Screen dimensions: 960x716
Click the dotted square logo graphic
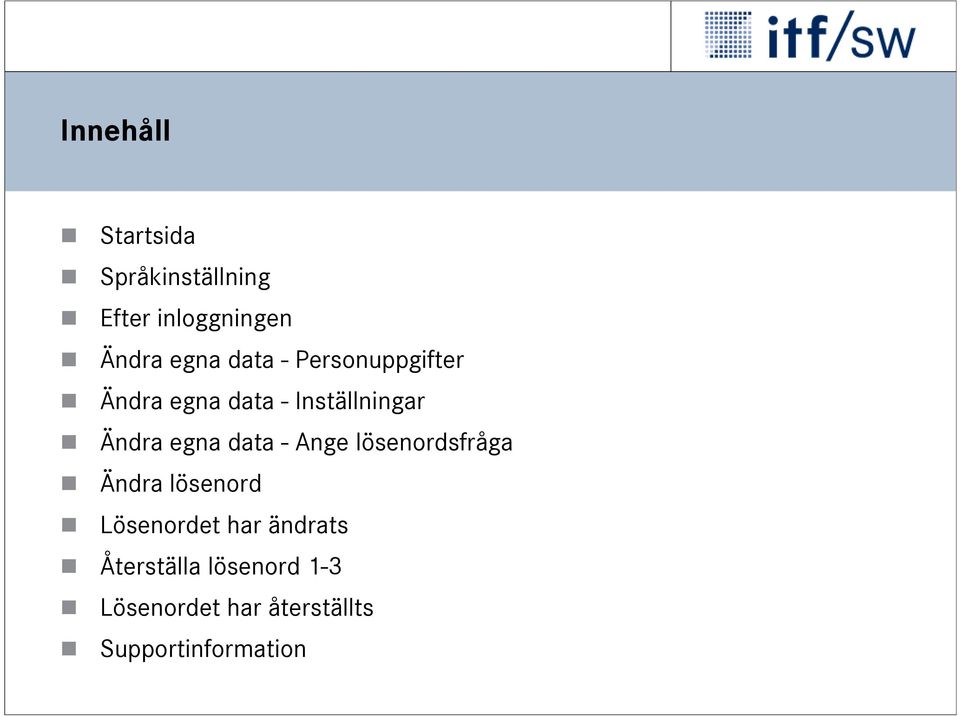(728, 35)
